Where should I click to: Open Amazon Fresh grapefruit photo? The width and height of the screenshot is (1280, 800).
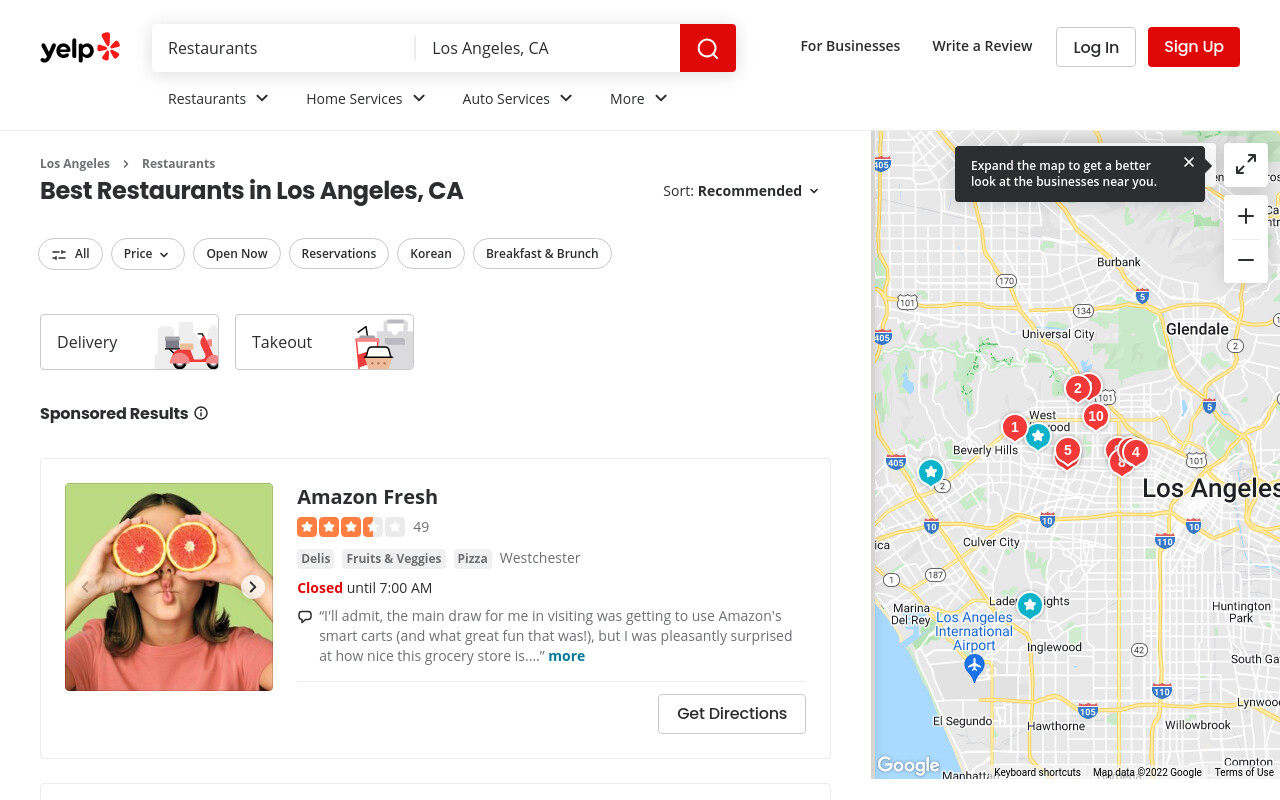169,587
